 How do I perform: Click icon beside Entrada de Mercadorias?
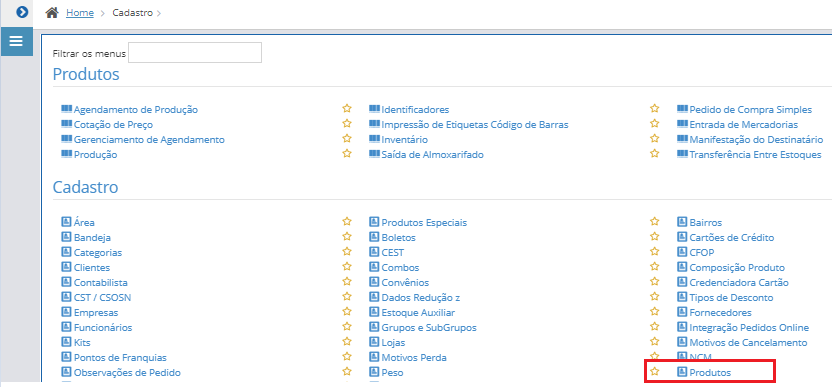682,124
